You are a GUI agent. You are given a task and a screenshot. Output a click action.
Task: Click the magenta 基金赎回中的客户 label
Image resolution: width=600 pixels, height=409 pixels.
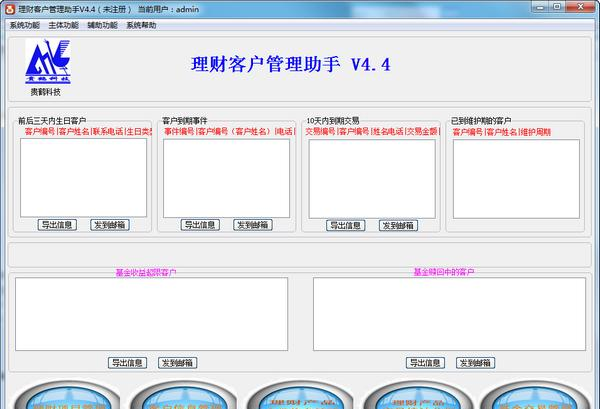(x=444, y=272)
